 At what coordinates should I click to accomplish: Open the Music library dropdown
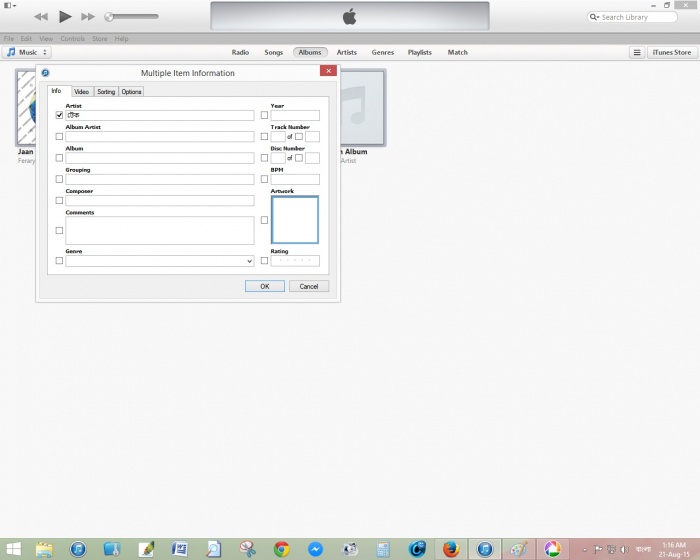click(x=27, y=52)
